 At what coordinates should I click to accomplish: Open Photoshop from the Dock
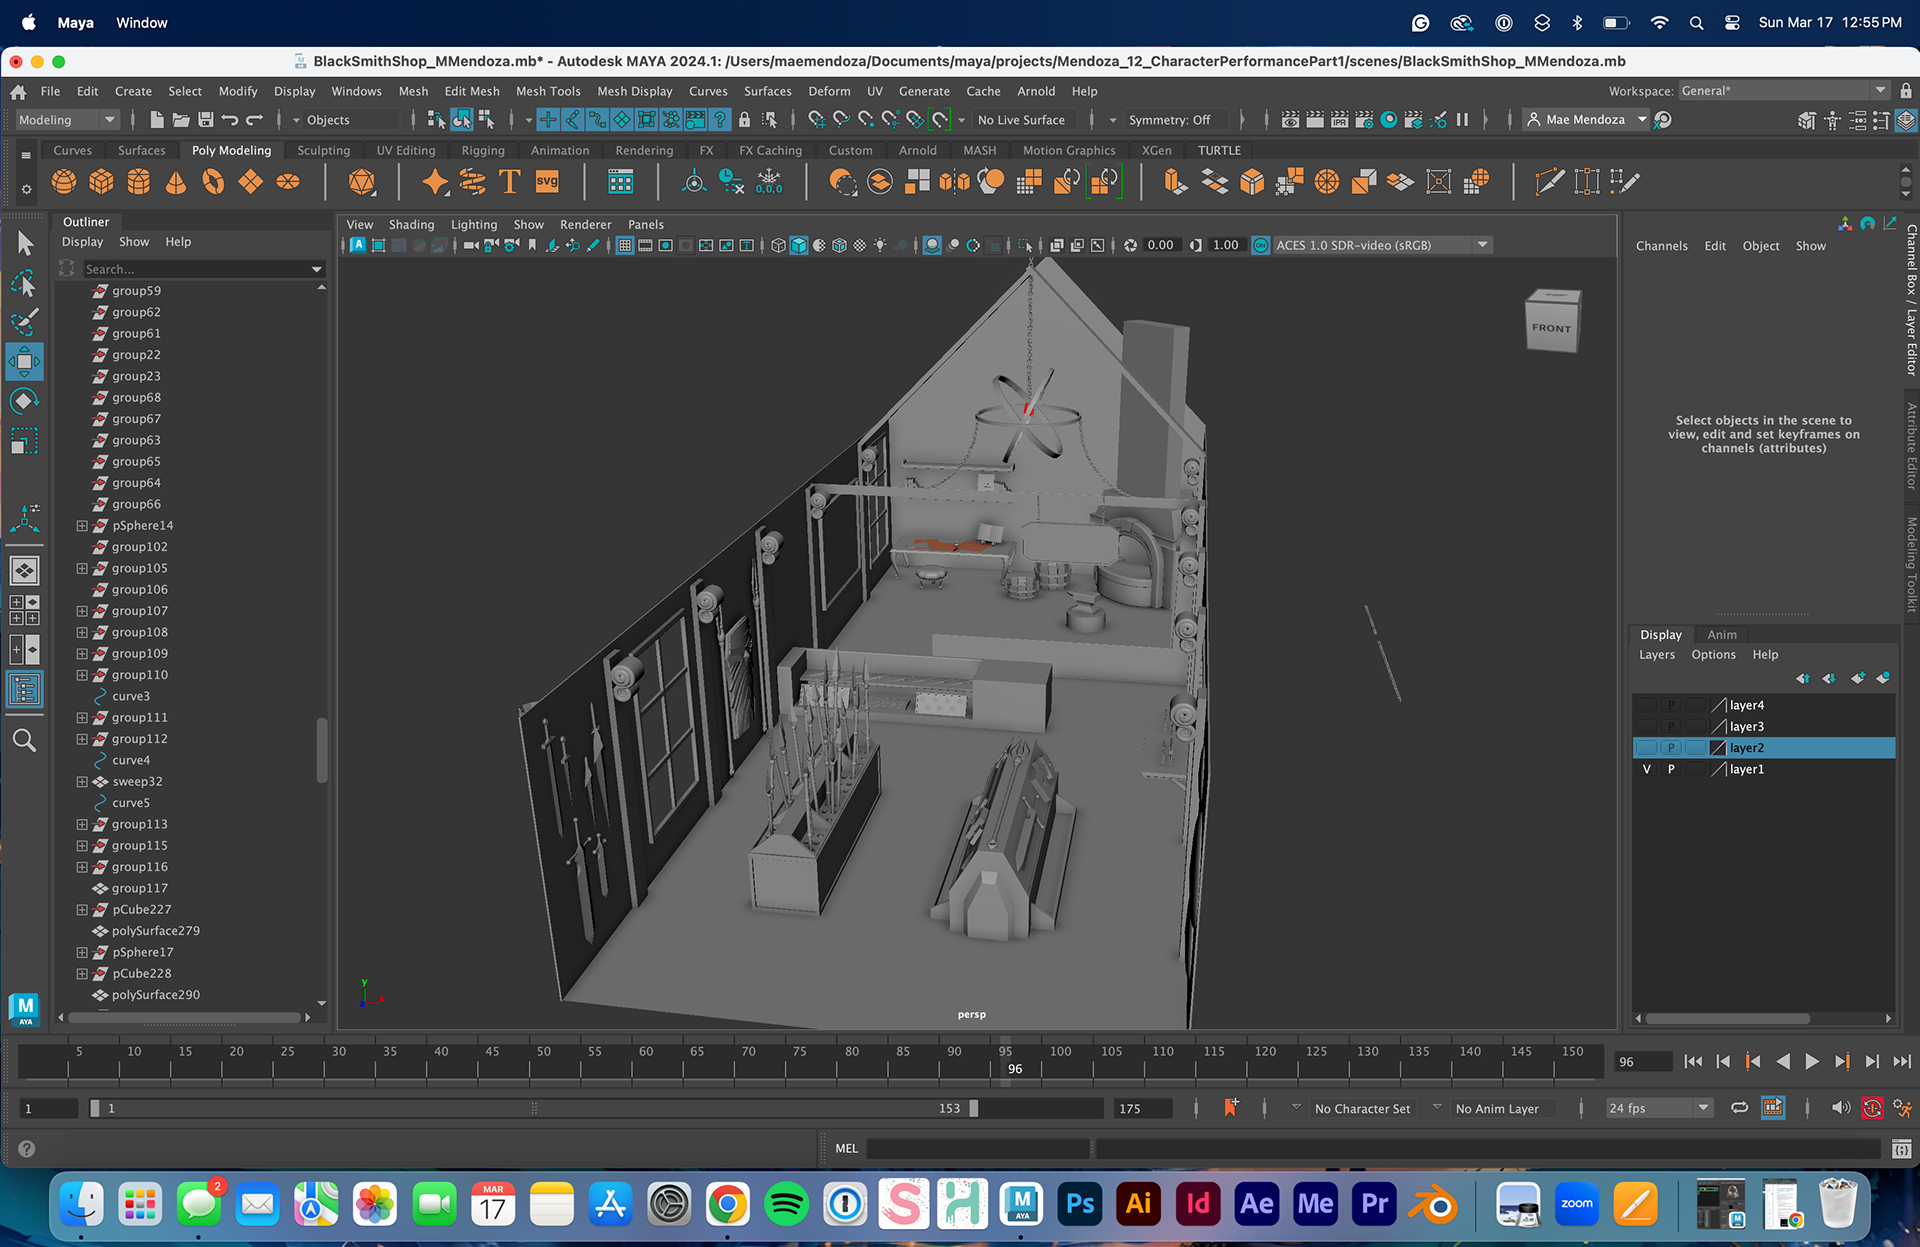[1080, 1204]
